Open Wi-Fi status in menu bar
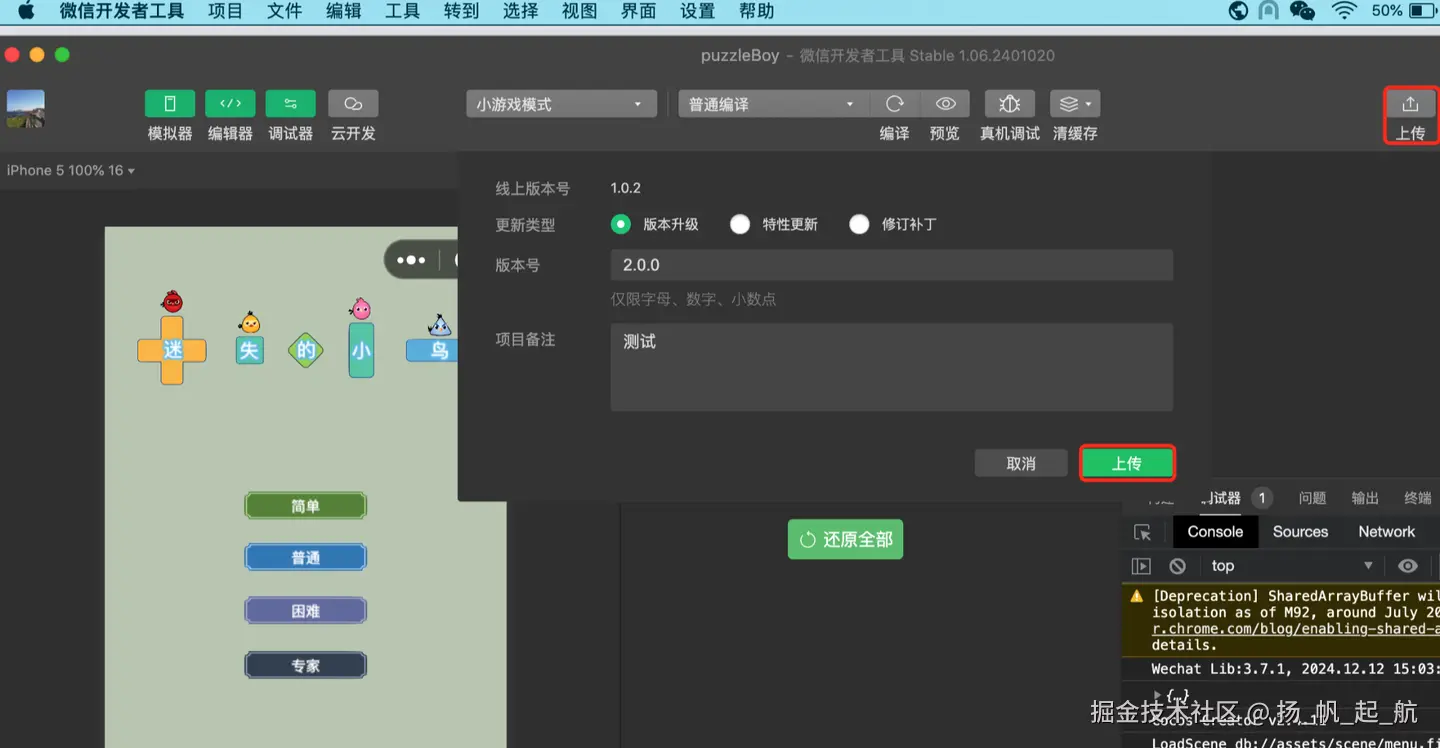The height and width of the screenshot is (748, 1440). coord(1344,12)
